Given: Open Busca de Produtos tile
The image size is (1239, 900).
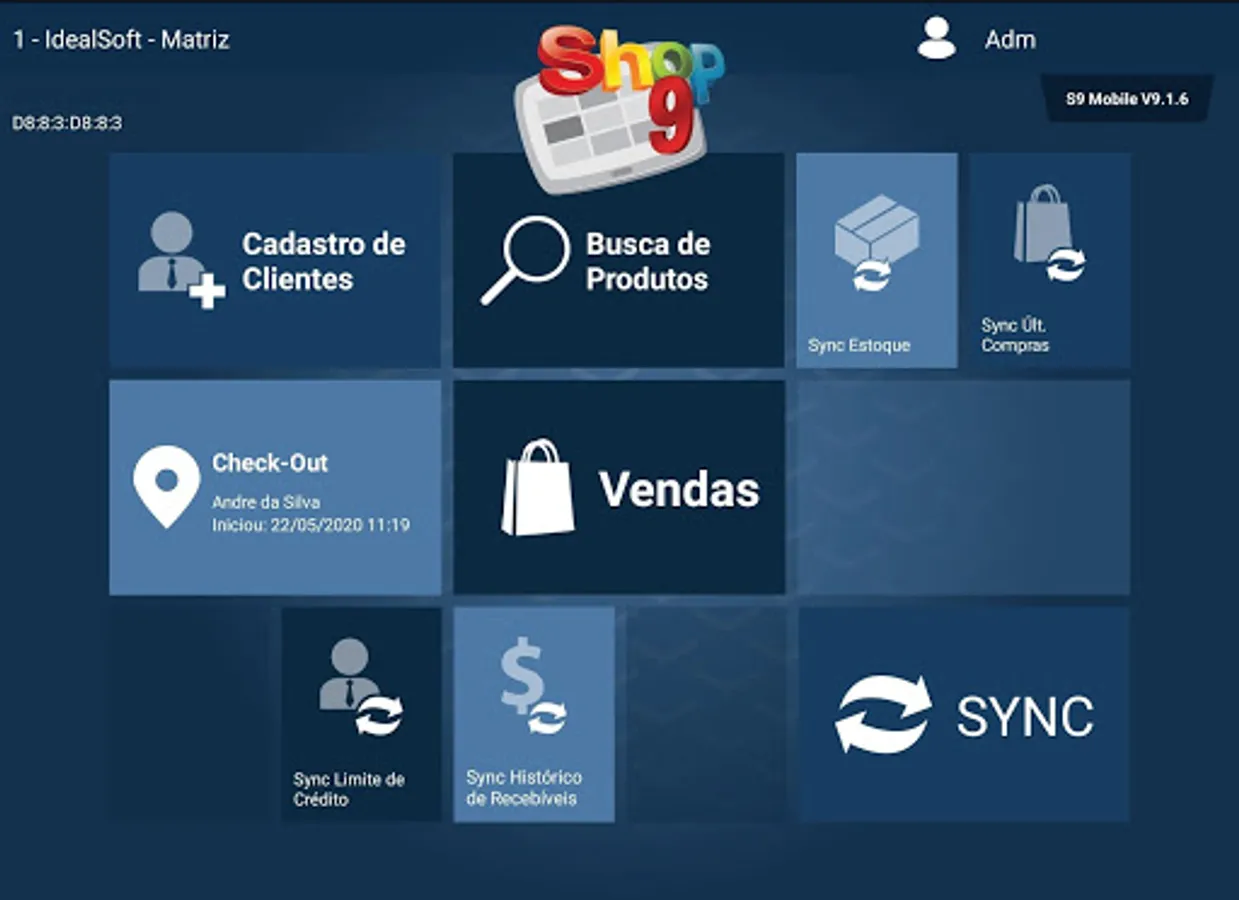Looking at the screenshot, I should click(x=618, y=261).
